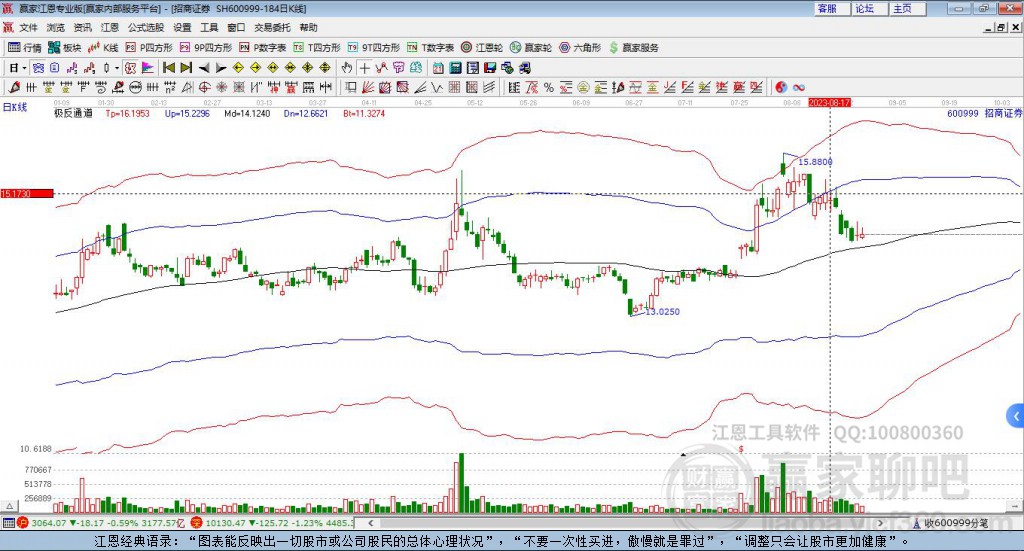This screenshot has width=1024, height=551.
Task: Open the 板块 sector view
Action: tap(65, 48)
